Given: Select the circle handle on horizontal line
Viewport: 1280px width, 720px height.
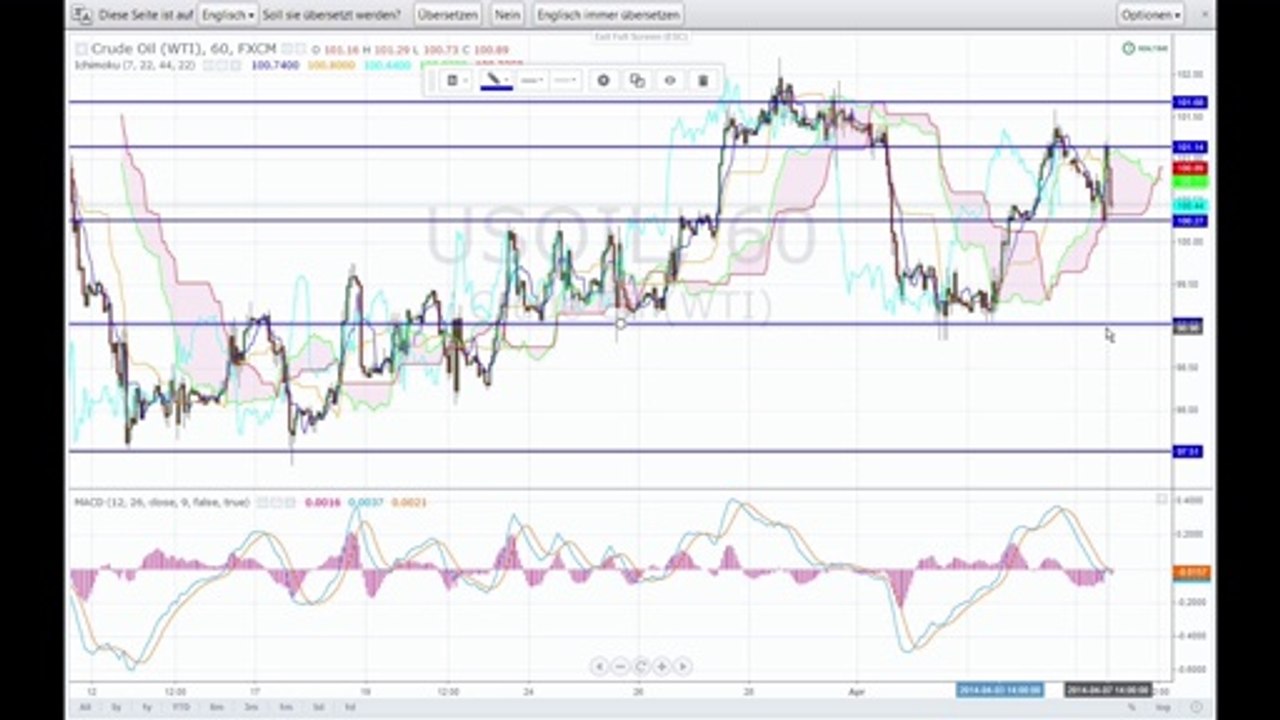Looking at the screenshot, I should pos(621,323).
